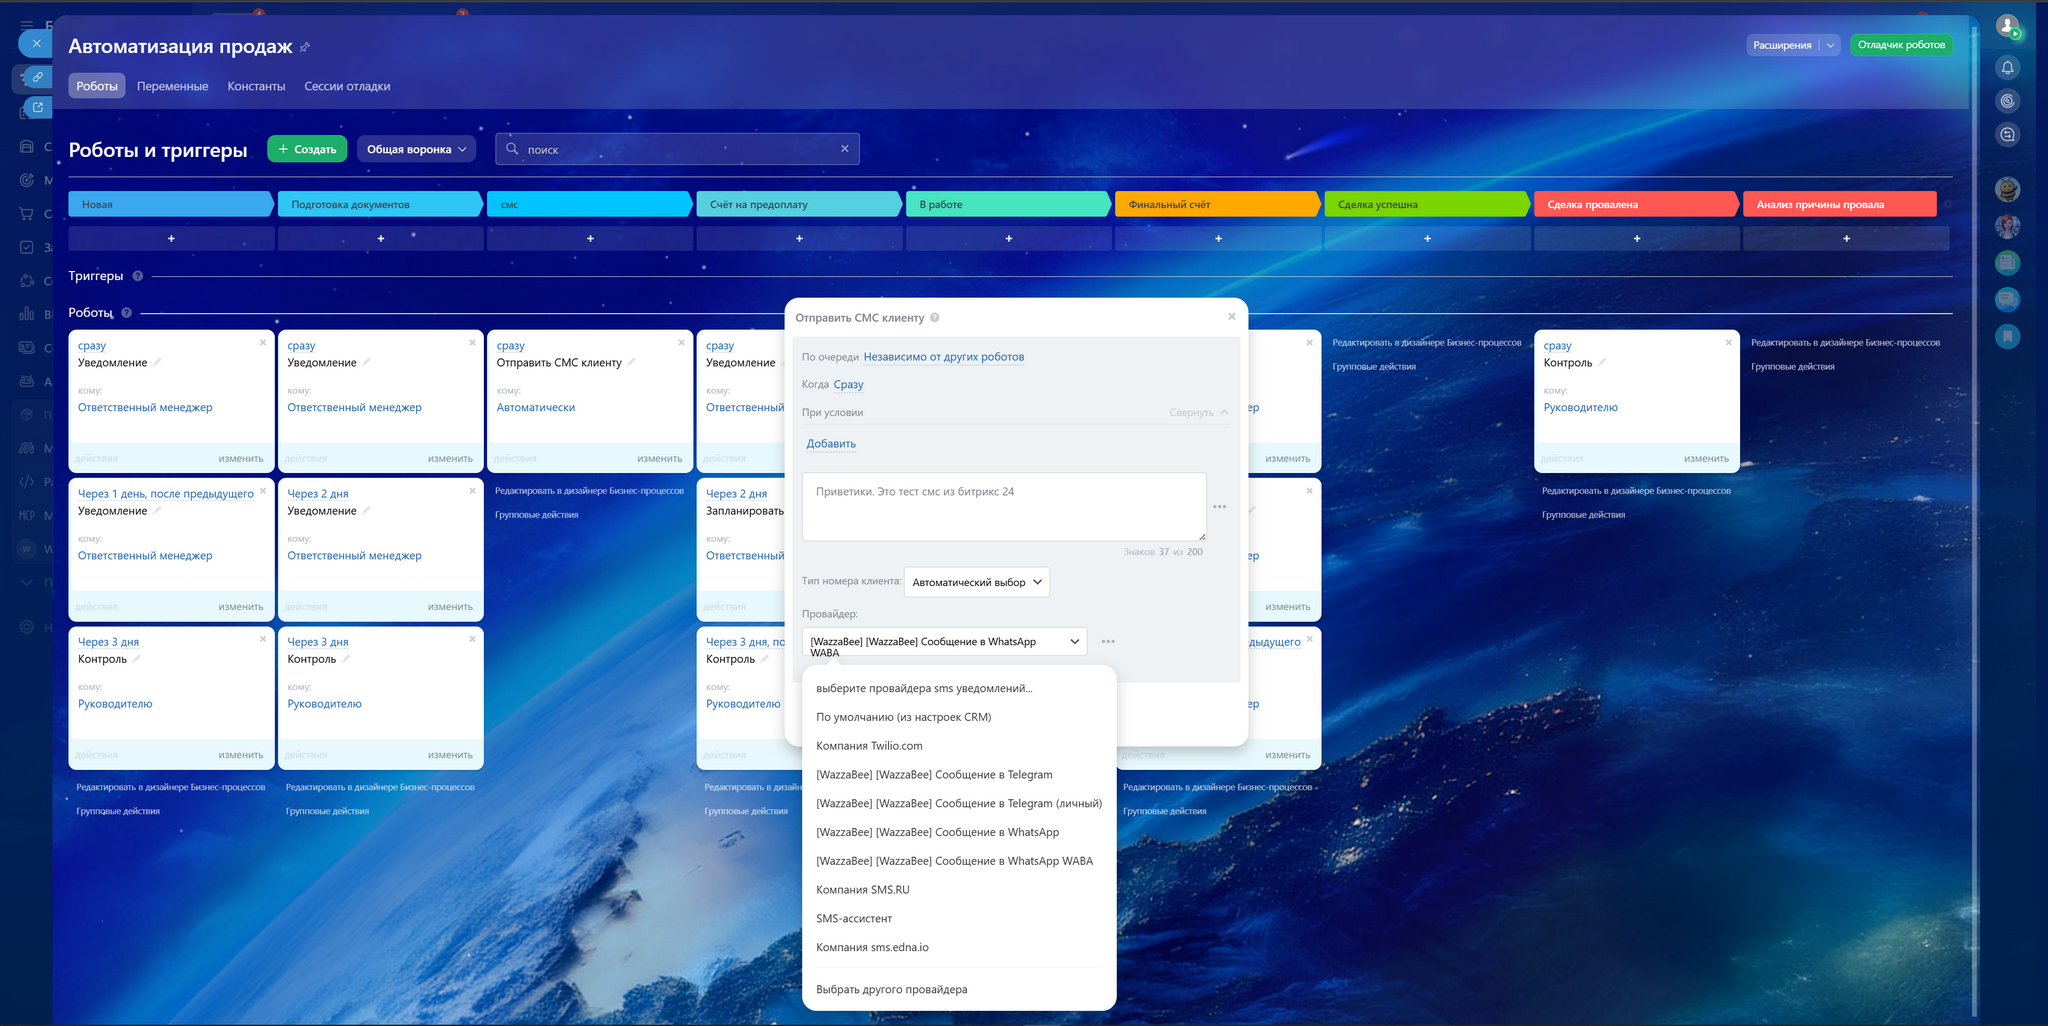The width and height of the screenshot is (2048, 1026).
Task: Open the bee avatar chat in right sidebar
Action: click(2007, 189)
